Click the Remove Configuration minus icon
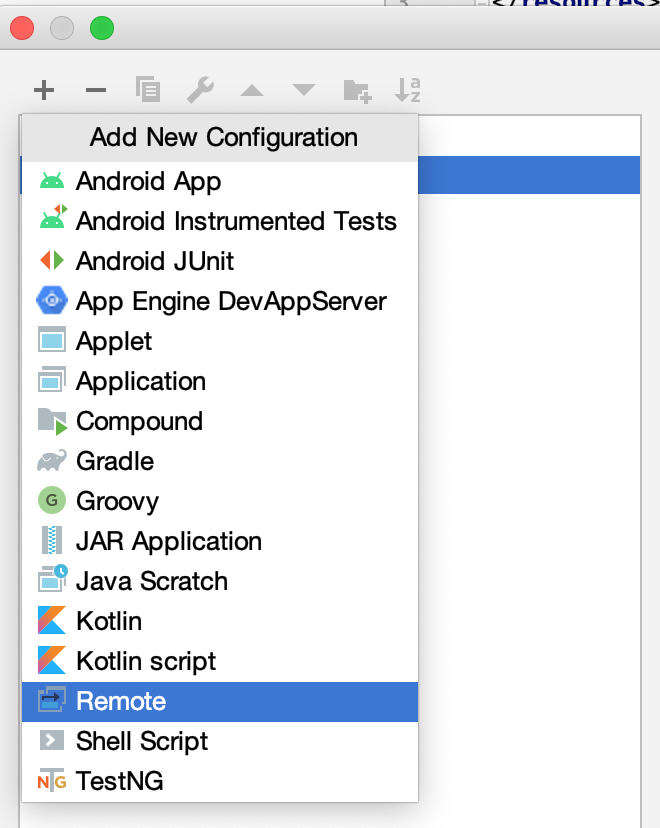The image size is (660, 828). tap(96, 90)
